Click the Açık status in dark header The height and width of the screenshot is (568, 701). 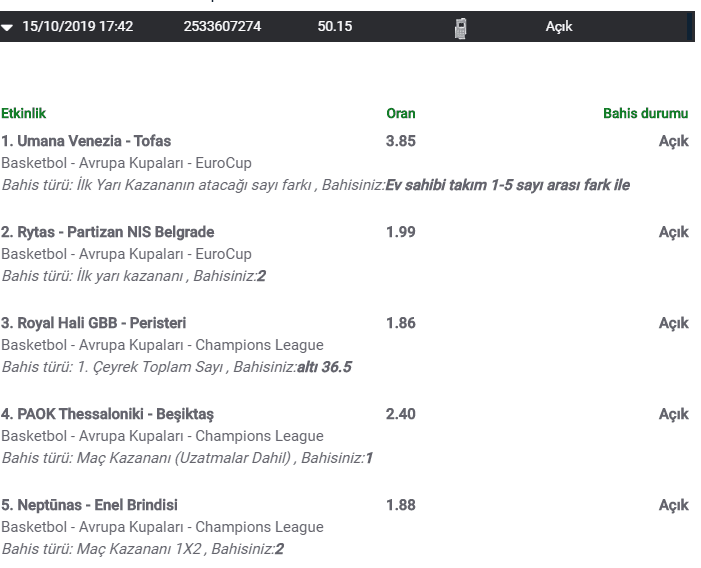(x=558, y=26)
